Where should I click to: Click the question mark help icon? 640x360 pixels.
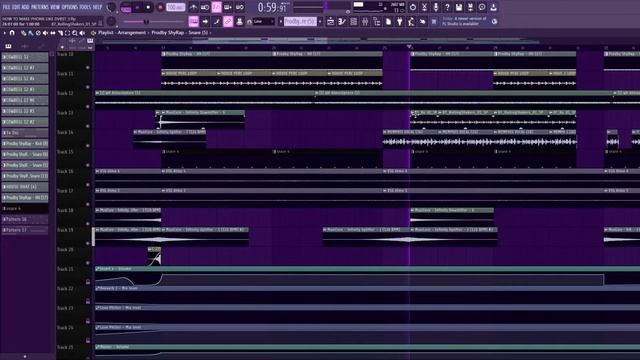coord(447,7)
